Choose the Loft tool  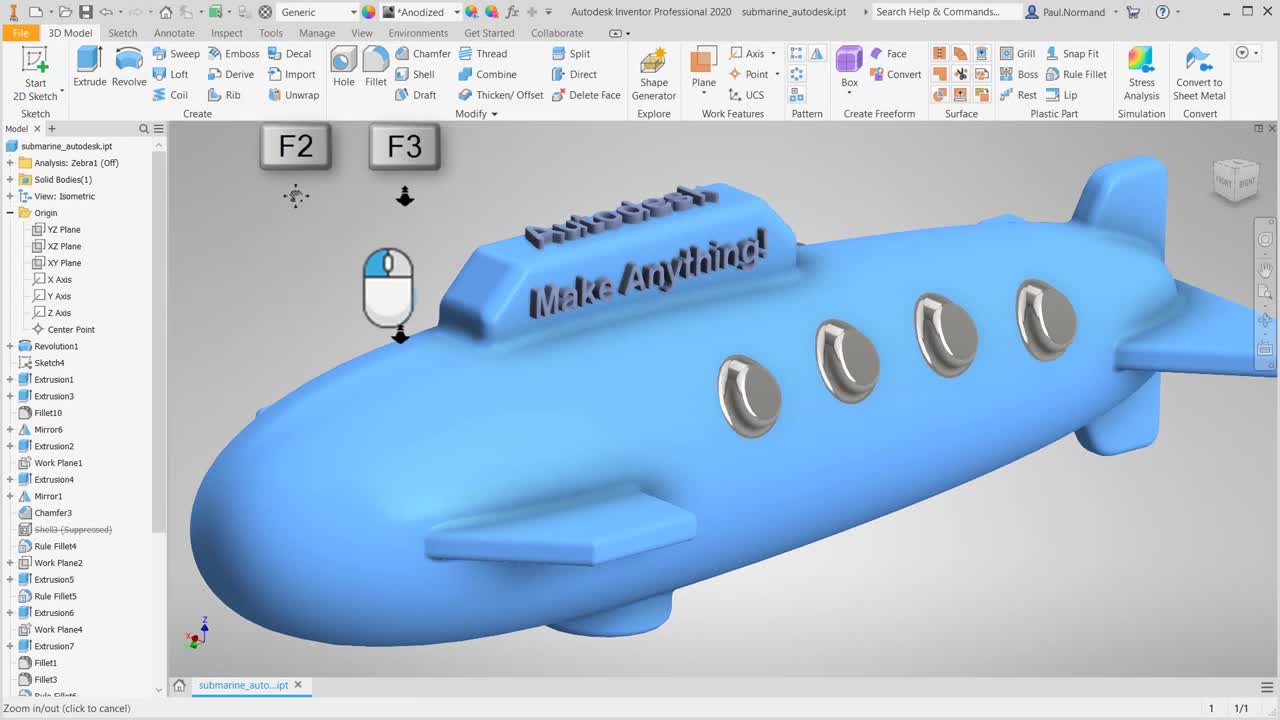coord(171,74)
